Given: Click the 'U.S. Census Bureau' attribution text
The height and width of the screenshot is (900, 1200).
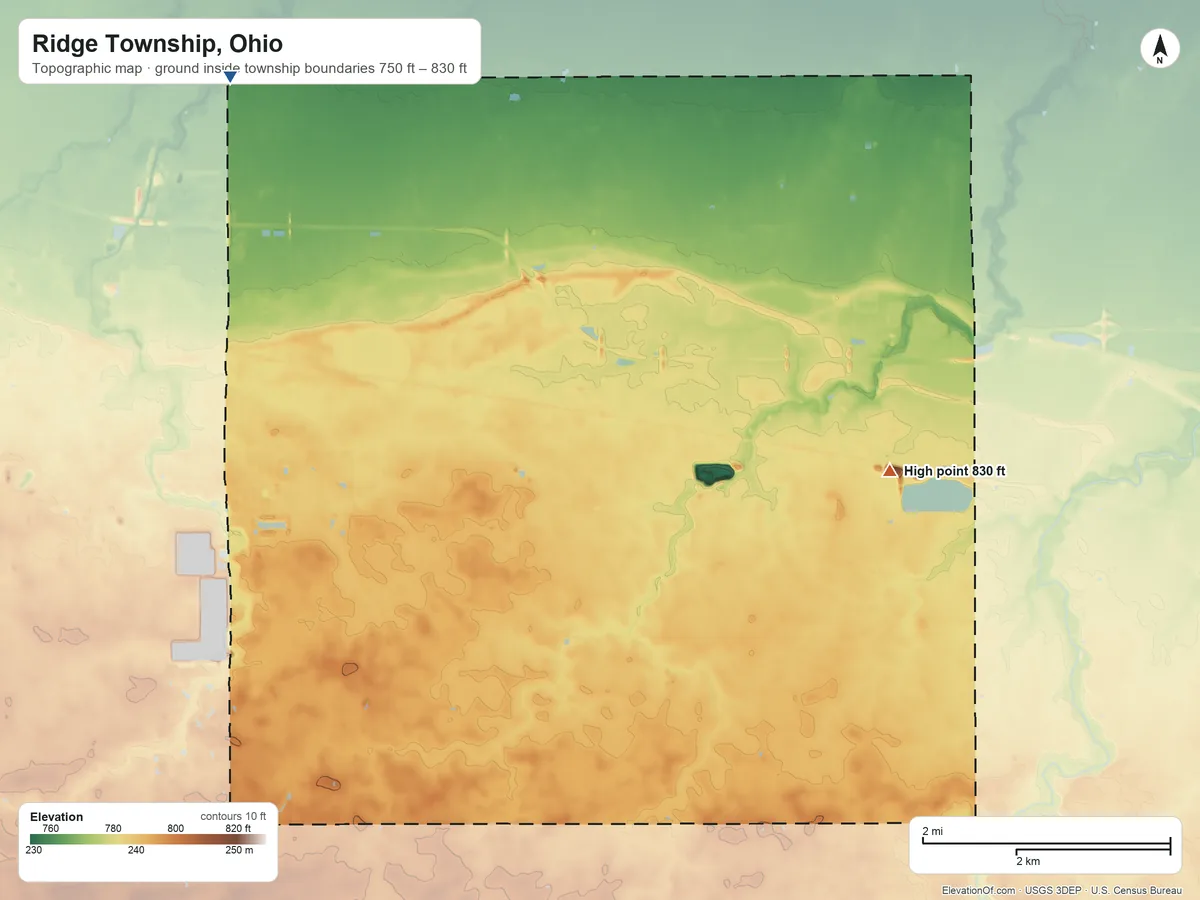Looking at the screenshot, I should (x=1136, y=890).
